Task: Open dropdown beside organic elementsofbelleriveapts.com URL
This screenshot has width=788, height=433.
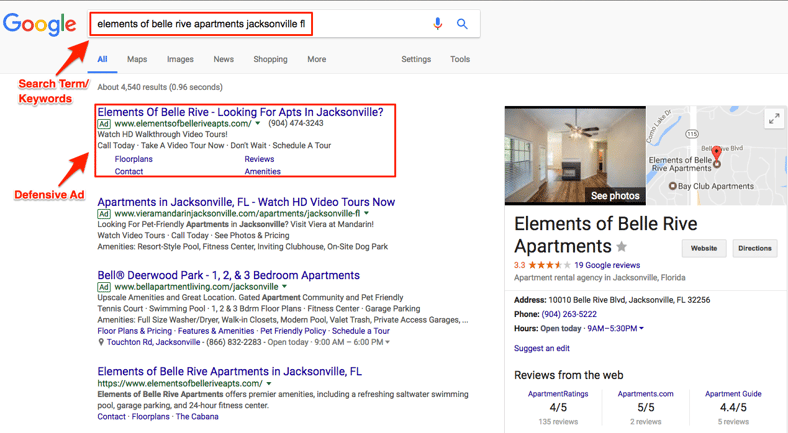Action: pyautogui.click(x=269, y=384)
